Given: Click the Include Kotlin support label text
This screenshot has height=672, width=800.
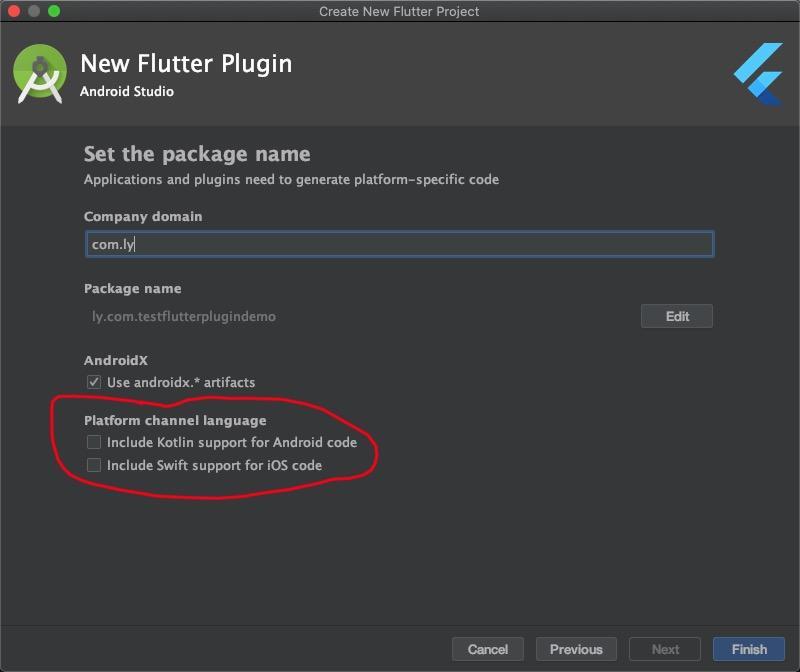Looking at the screenshot, I should tap(232, 442).
